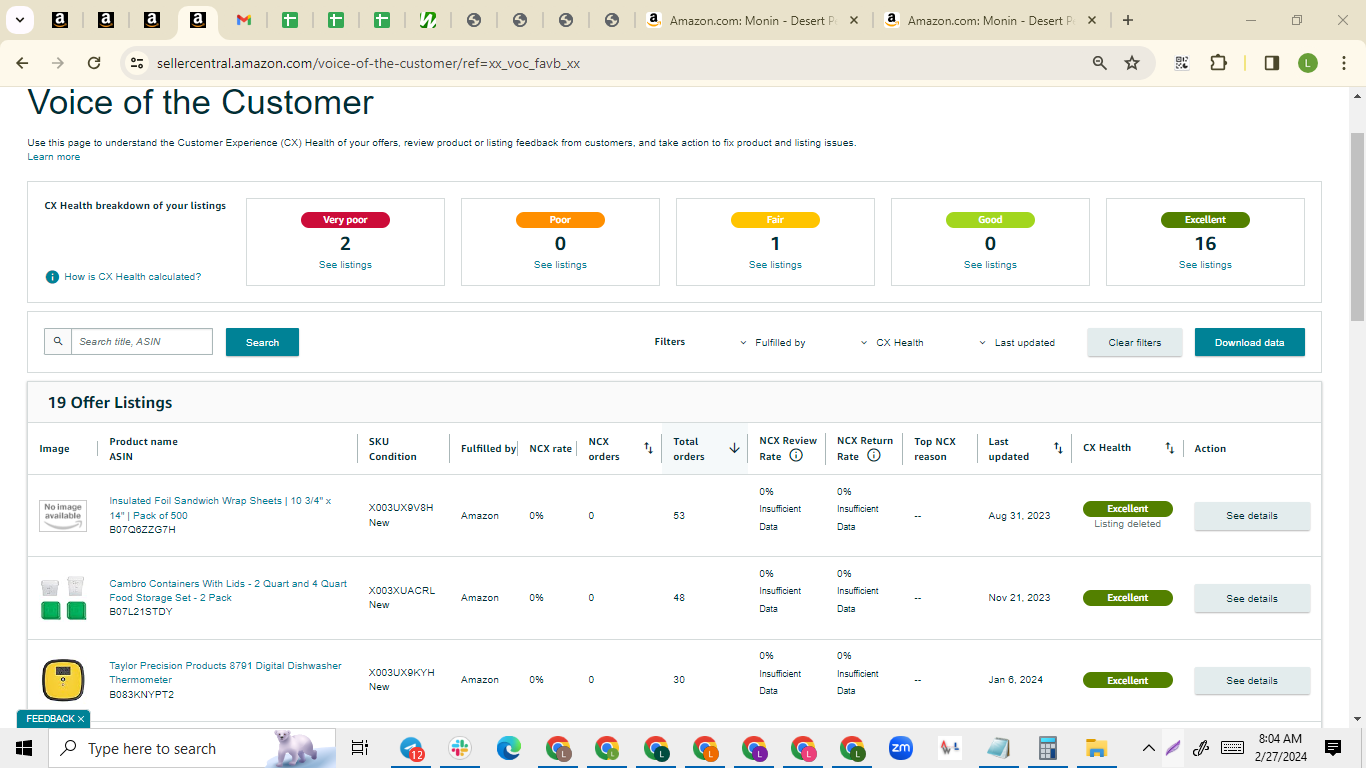The width and height of the screenshot is (1366, 768).
Task: Click the info icon for CX Health calculation
Action: coord(52,277)
